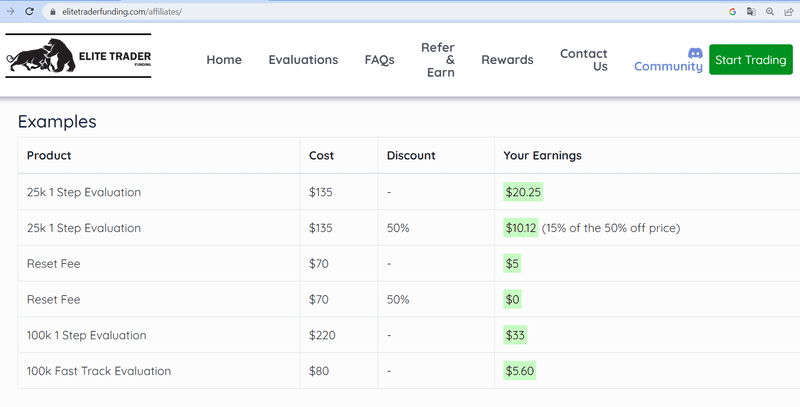Reload the page with the refresh icon
Screen dimensions: 800x407
point(30,11)
